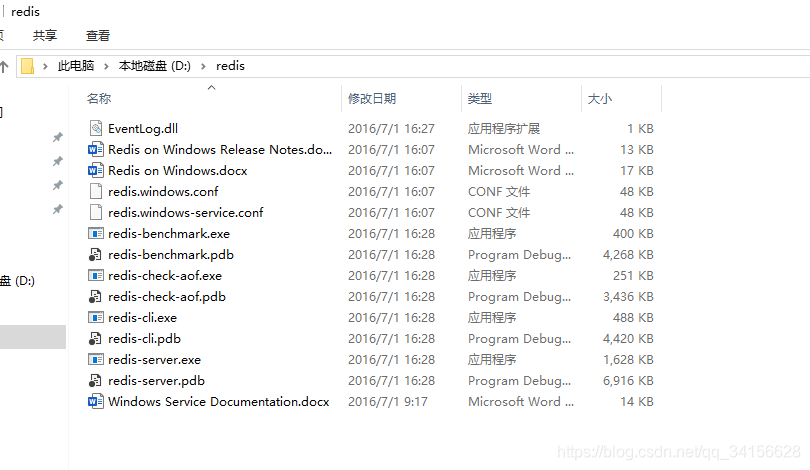Select the file name redis.windows.conf
The width and height of the screenshot is (810, 470).
click(163, 192)
